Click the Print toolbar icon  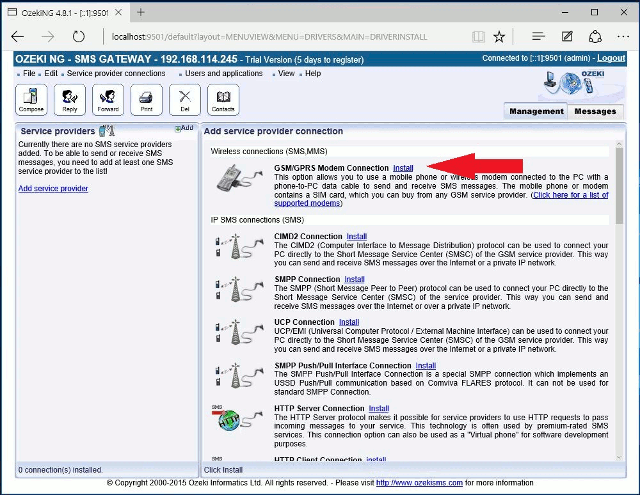[146, 100]
